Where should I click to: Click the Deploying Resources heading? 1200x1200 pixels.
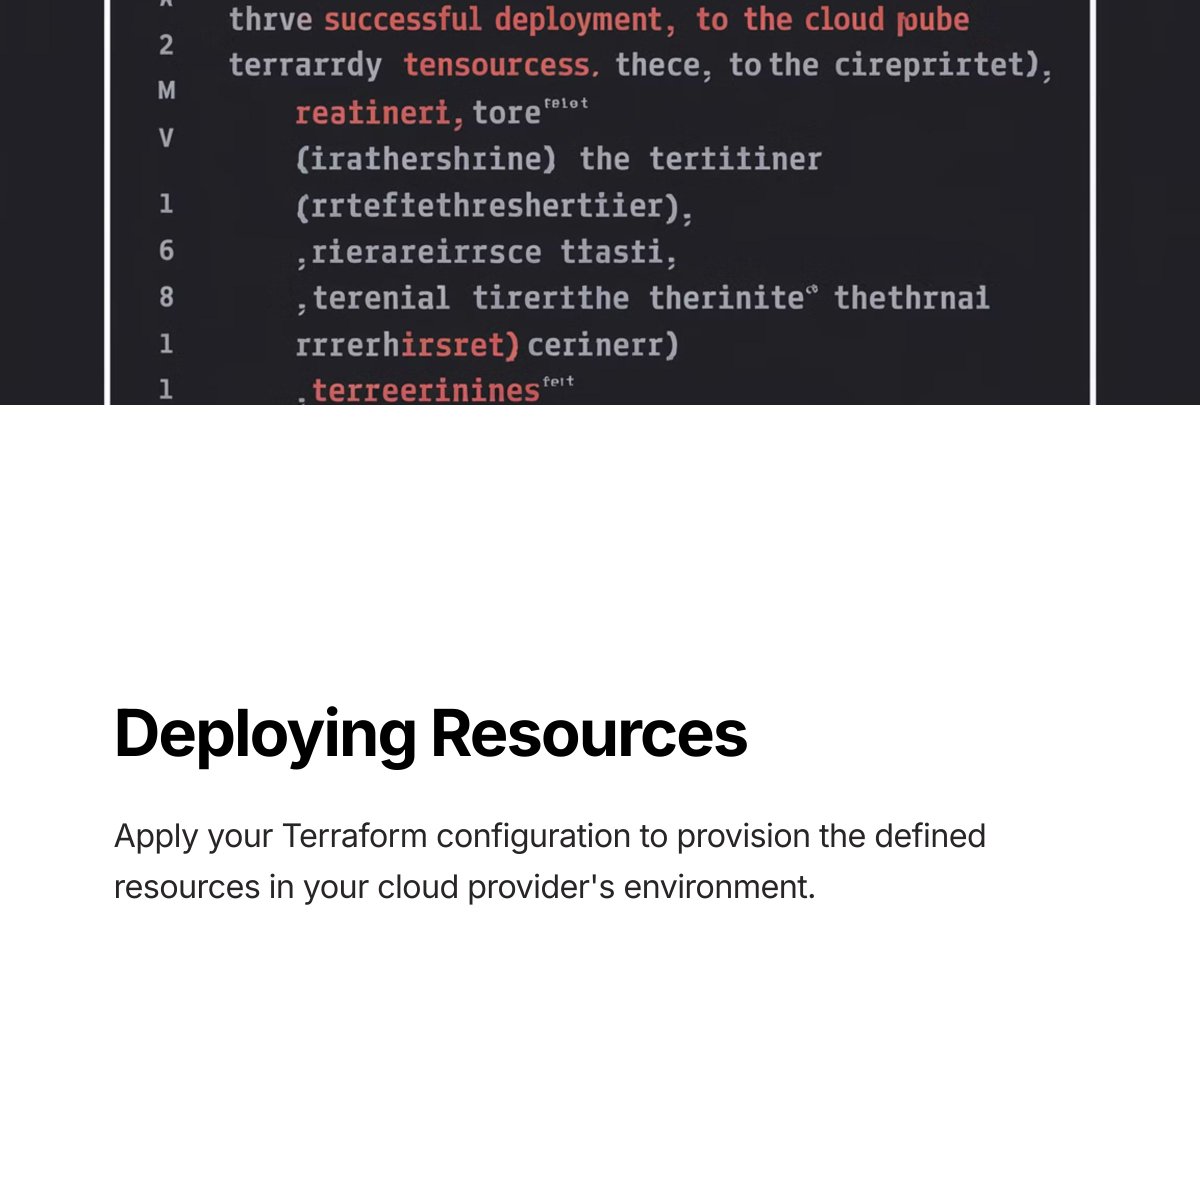[432, 737]
